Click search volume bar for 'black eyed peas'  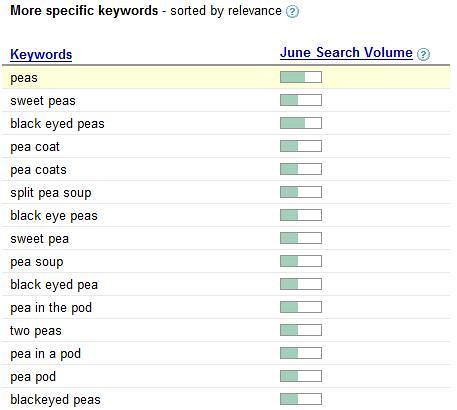pos(301,123)
